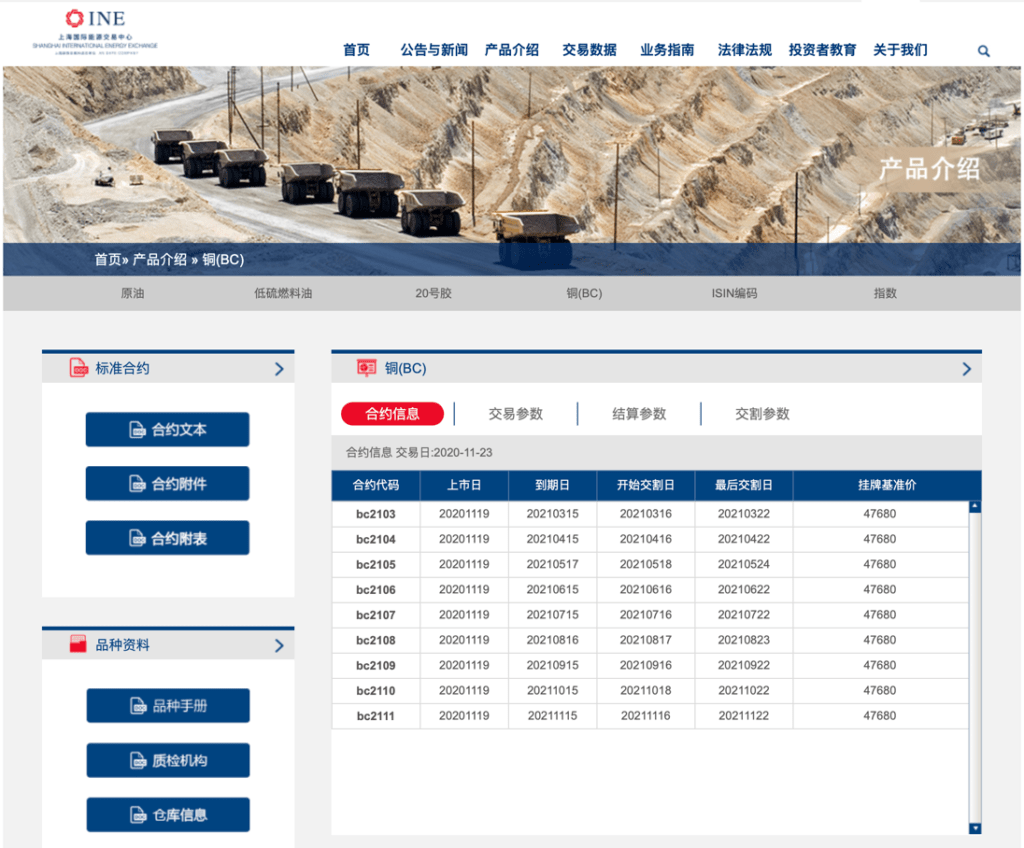Click the 标准合约 document icon
This screenshot has height=848, width=1024.
pyautogui.click(x=79, y=368)
